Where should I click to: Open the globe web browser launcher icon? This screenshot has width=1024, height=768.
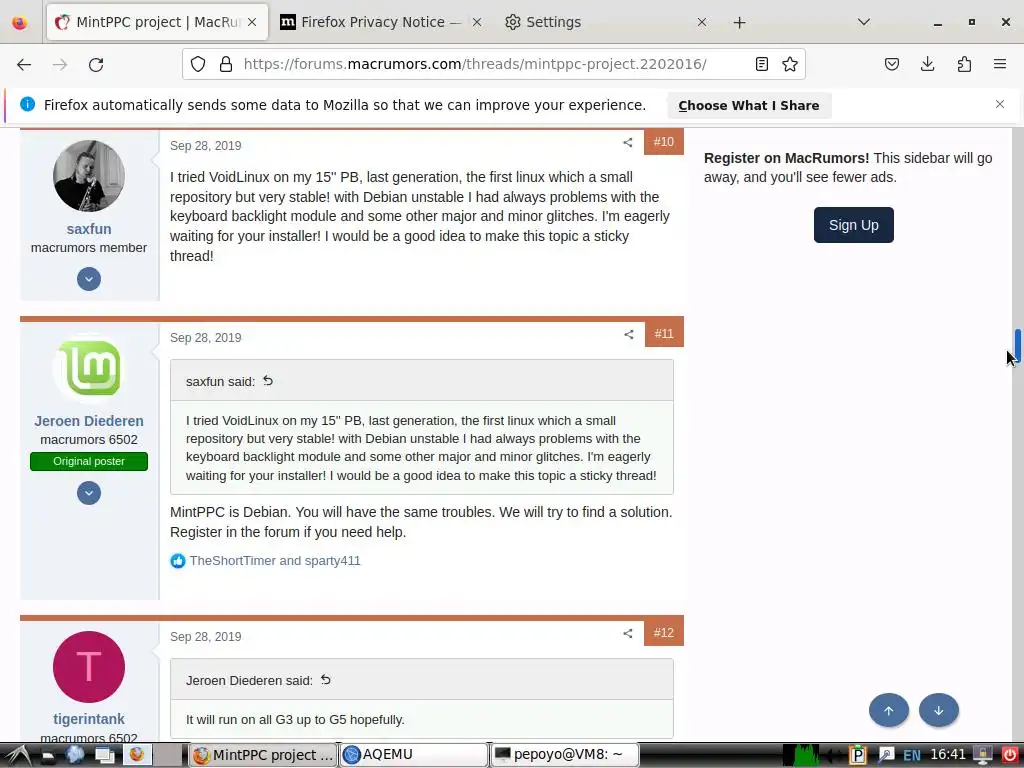(x=74, y=755)
